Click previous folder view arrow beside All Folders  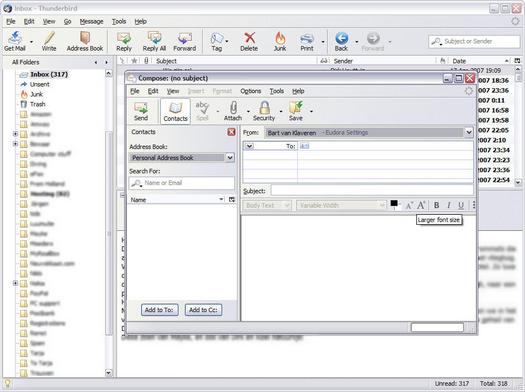[96, 62]
